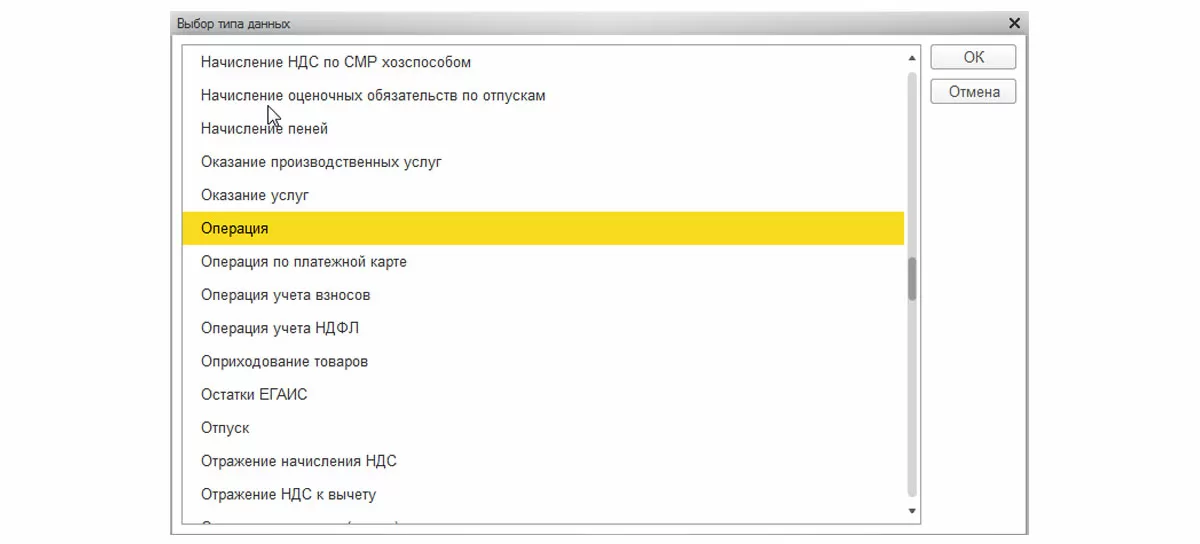
Task: Choose the Остатки ЕГАИС type
Action: (254, 394)
